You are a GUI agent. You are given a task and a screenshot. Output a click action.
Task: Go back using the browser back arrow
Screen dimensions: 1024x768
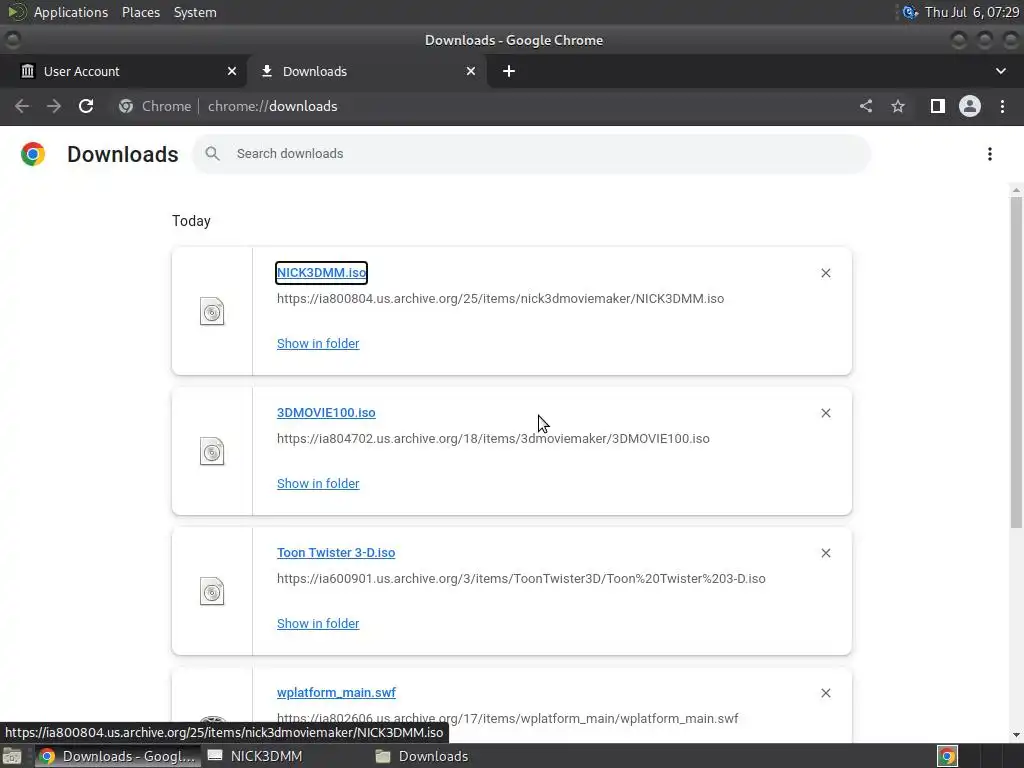click(x=22, y=106)
